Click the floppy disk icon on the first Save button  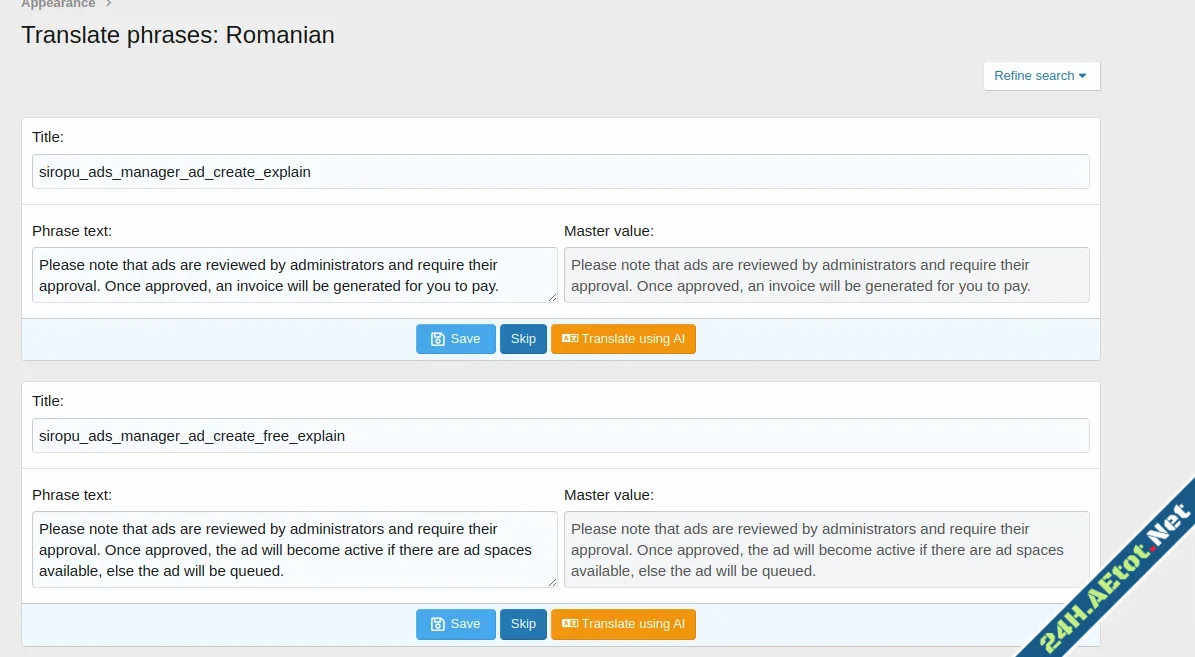click(437, 339)
